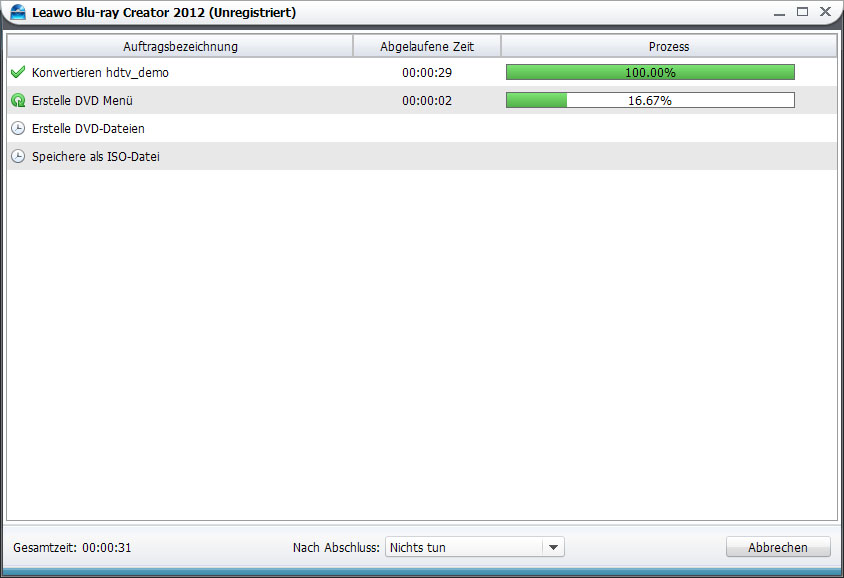Image resolution: width=844 pixels, height=578 pixels.
Task: Click the clock icon beside Speichere als ISO-Datei
Action: pyautogui.click(x=18, y=156)
